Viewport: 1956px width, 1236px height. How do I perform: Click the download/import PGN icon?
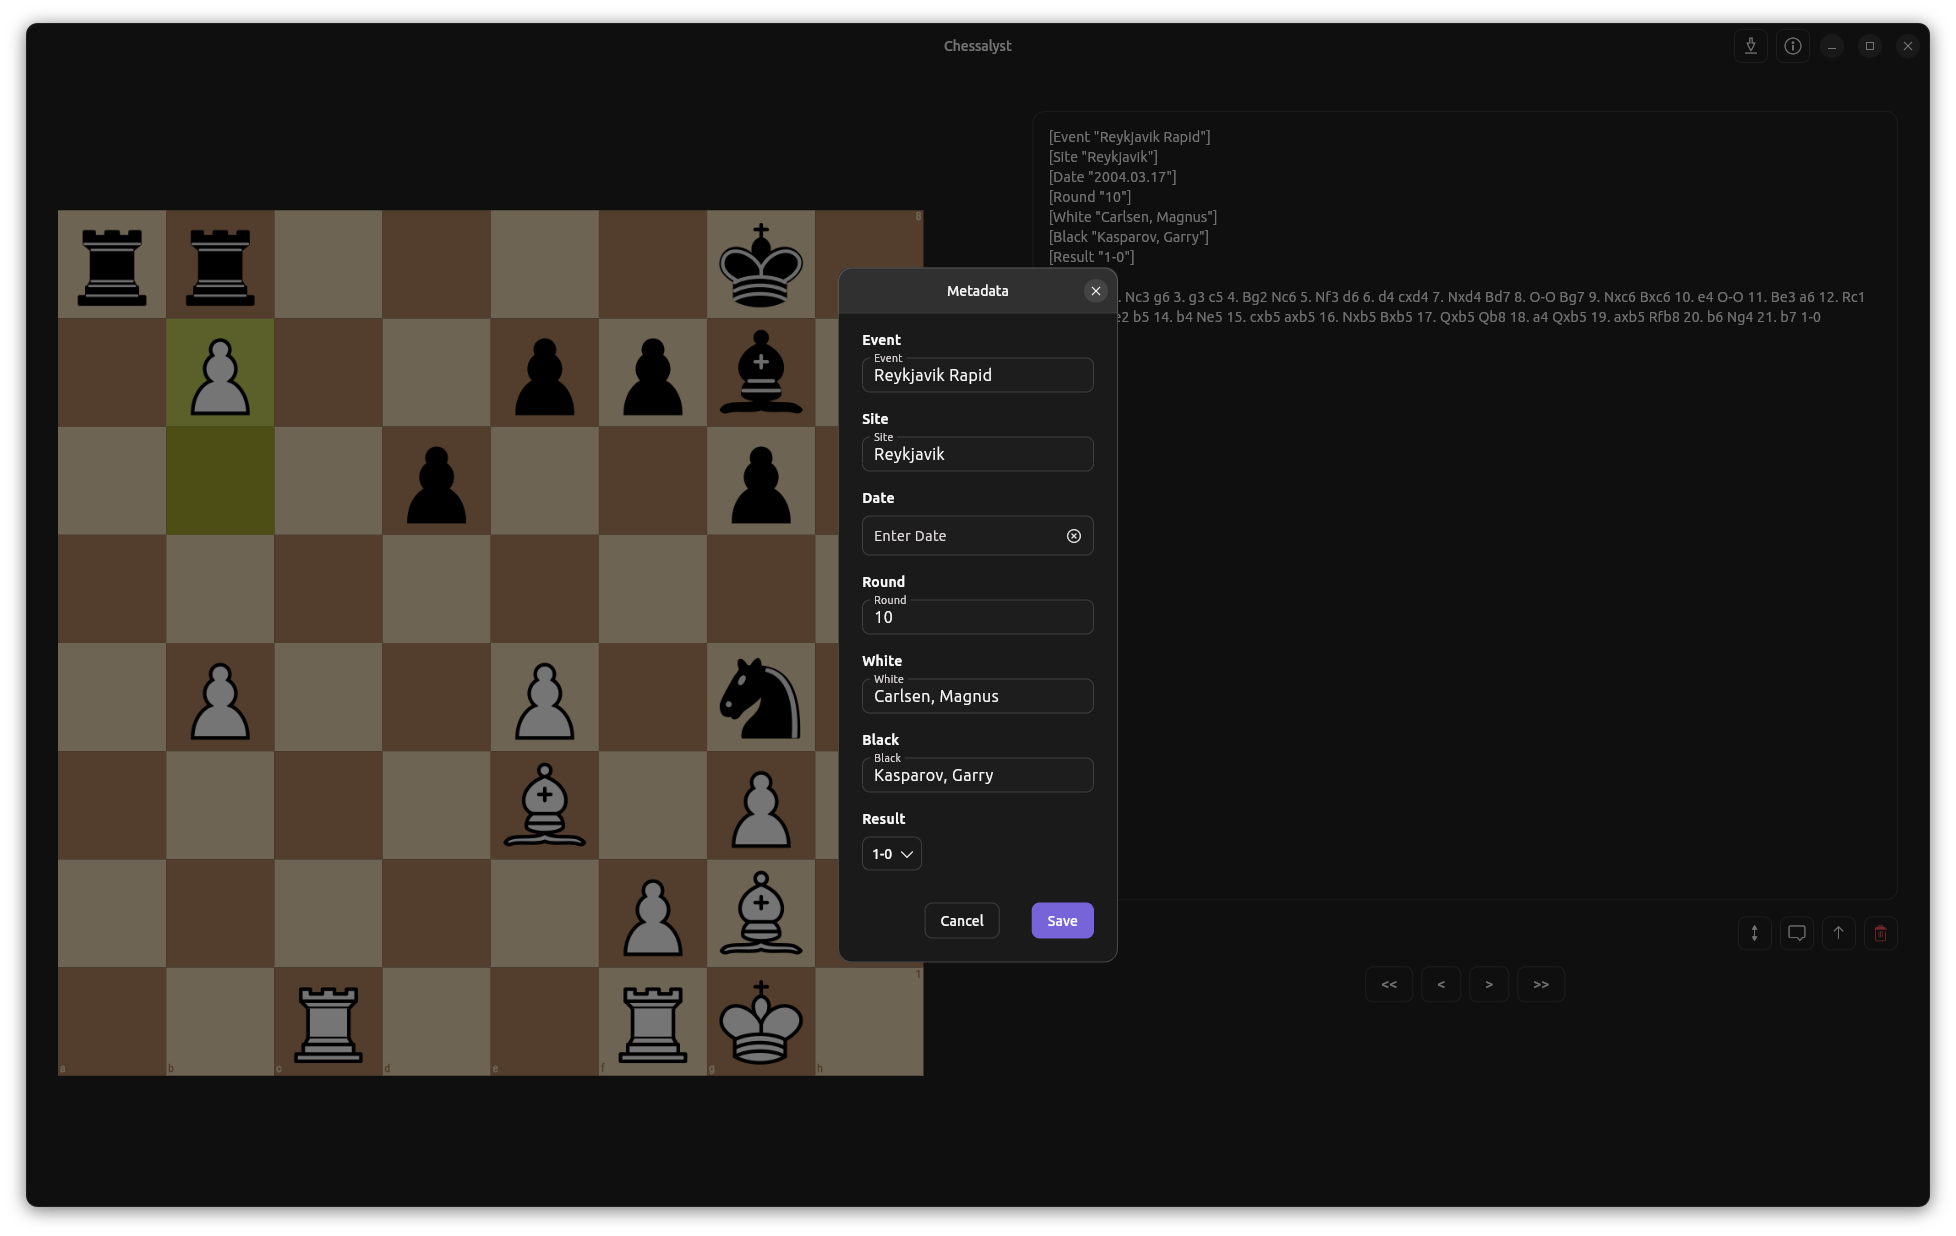(x=1751, y=46)
